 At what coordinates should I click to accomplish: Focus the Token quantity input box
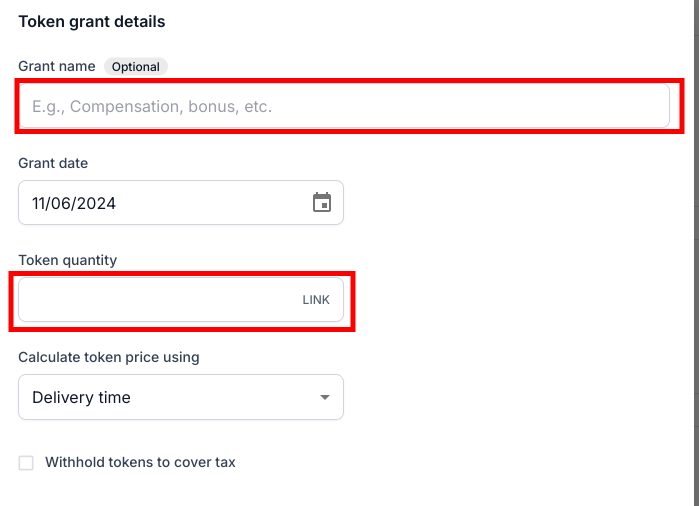(181, 300)
